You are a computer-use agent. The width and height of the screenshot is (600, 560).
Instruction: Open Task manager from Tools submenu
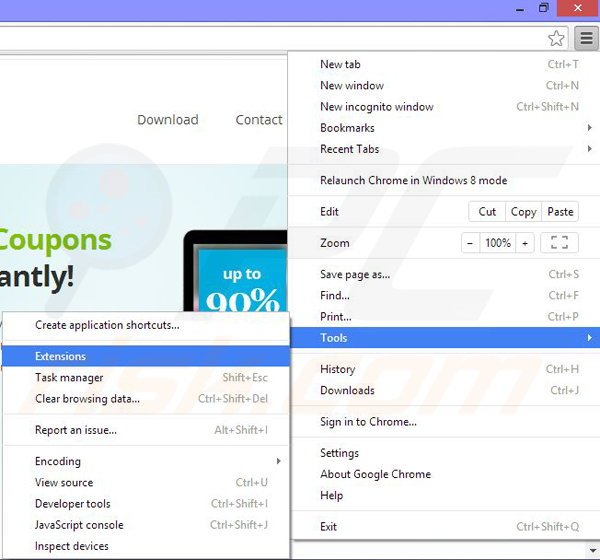pos(146,377)
